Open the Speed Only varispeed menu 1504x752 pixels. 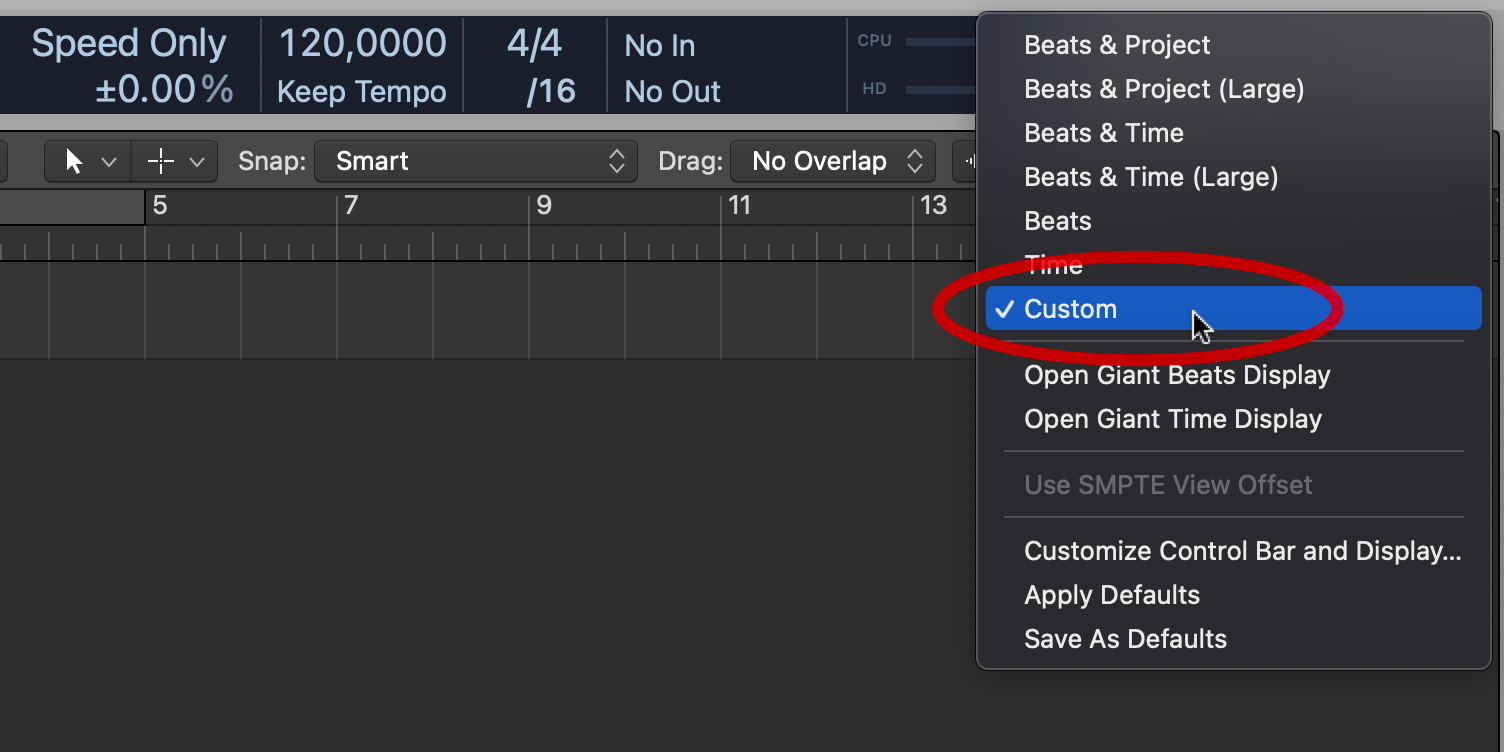(129, 44)
